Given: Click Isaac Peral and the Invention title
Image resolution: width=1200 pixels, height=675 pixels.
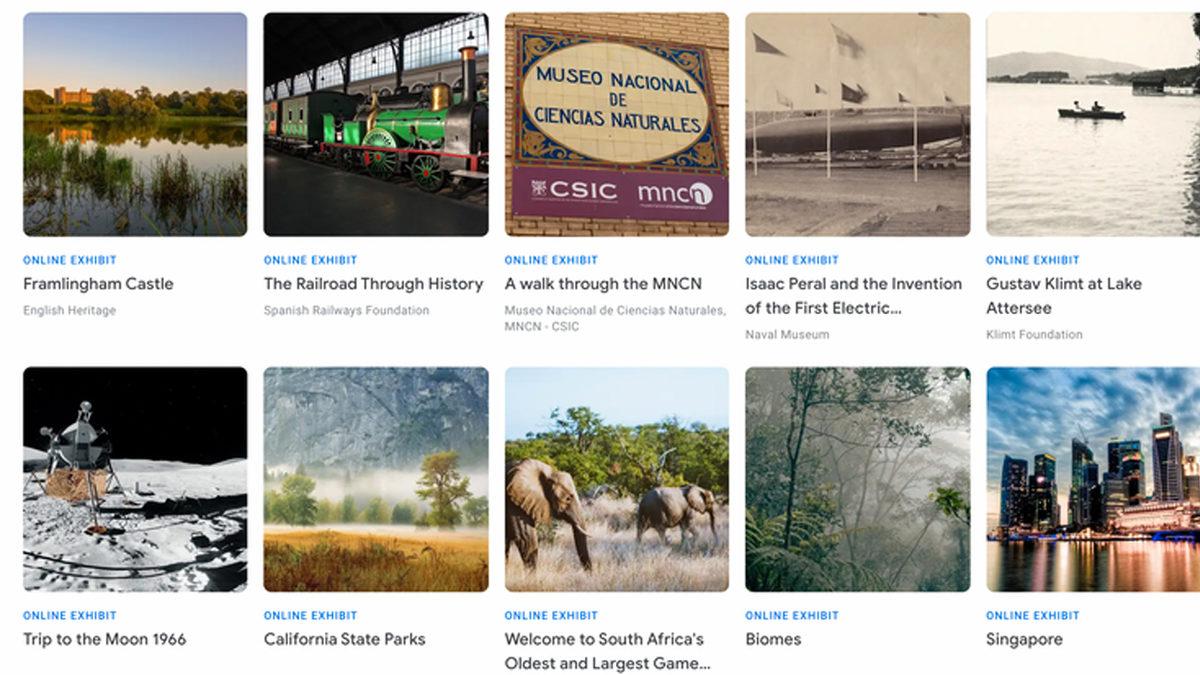Looking at the screenshot, I should pyautogui.click(x=854, y=296).
